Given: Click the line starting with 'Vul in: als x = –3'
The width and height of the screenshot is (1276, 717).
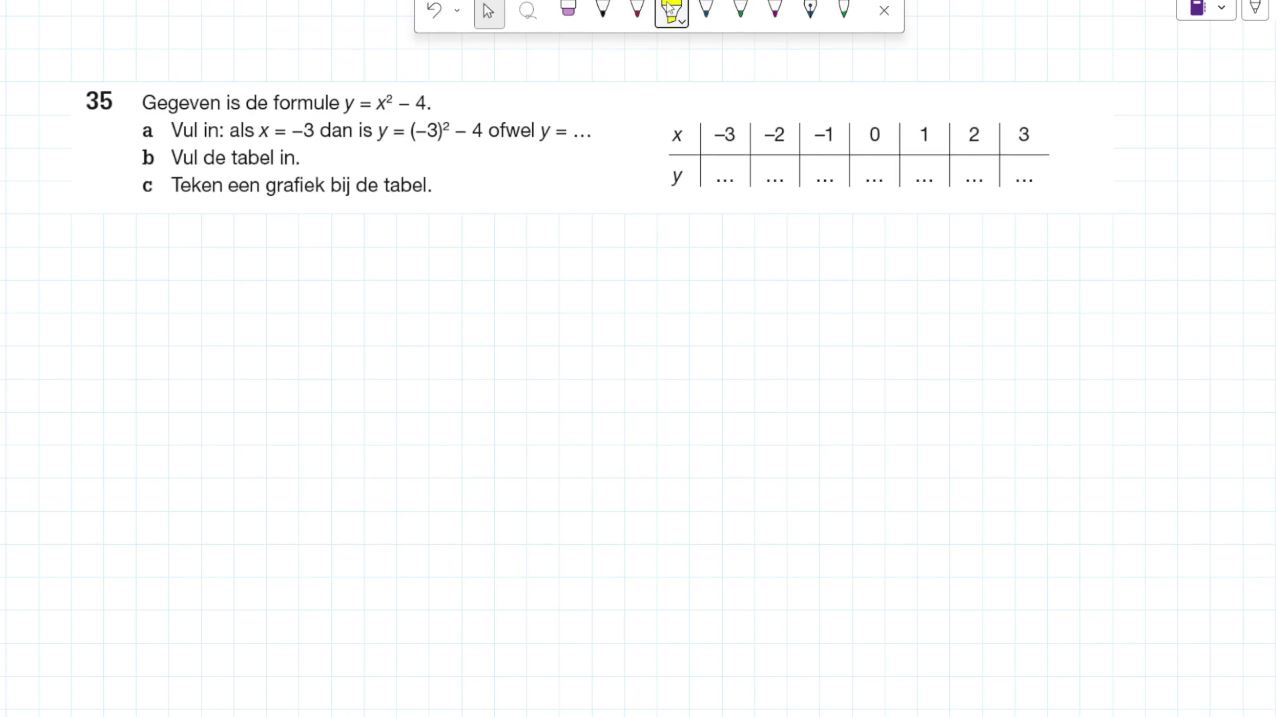Looking at the screenshot, I should [381, 131].
